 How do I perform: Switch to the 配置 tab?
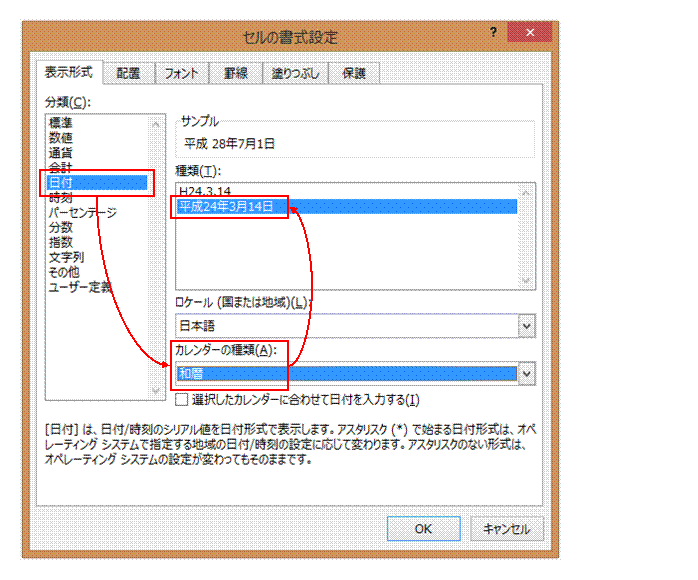coord(129,73)
